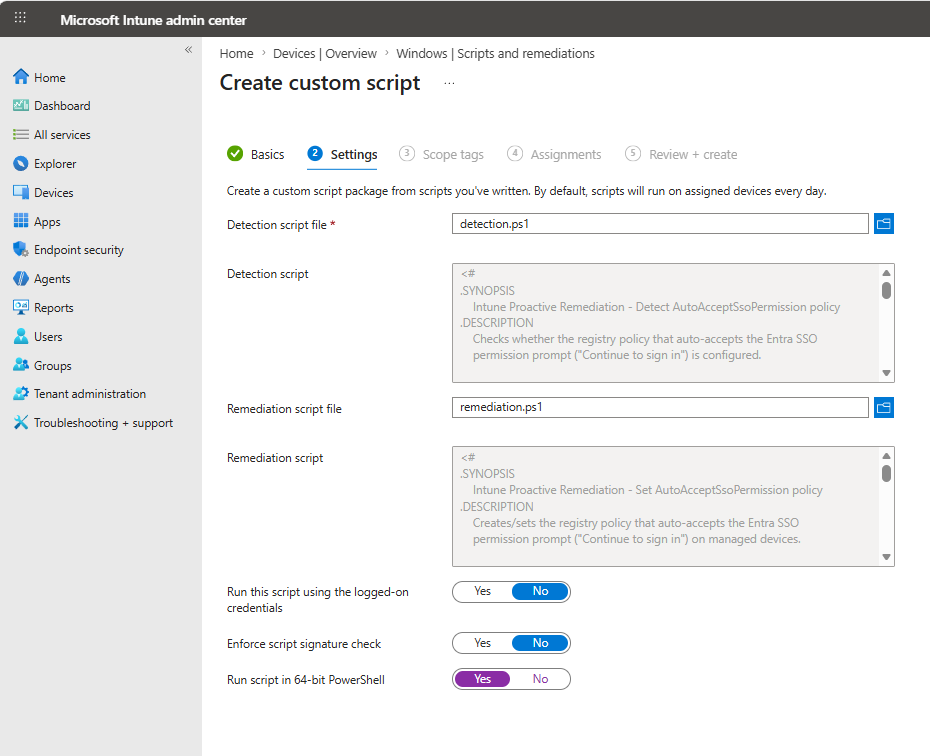Click the Apps grid icon

click(21, 221)
